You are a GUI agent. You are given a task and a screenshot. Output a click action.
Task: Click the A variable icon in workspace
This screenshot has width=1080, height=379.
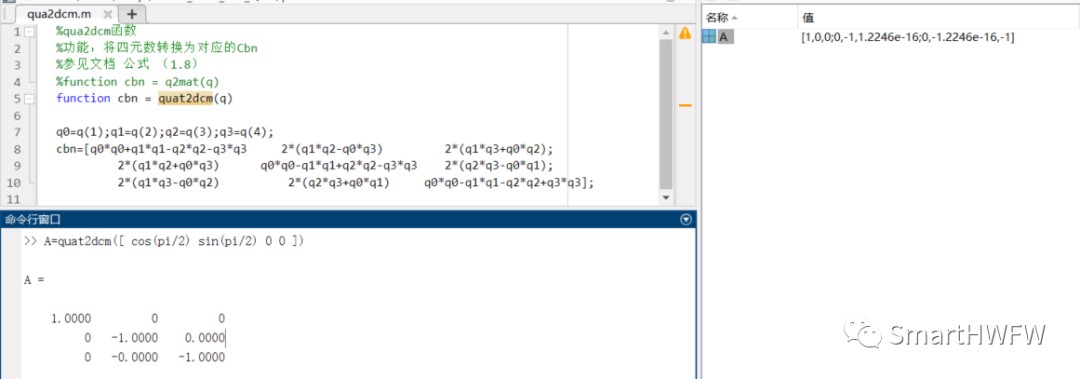[709, 37]
